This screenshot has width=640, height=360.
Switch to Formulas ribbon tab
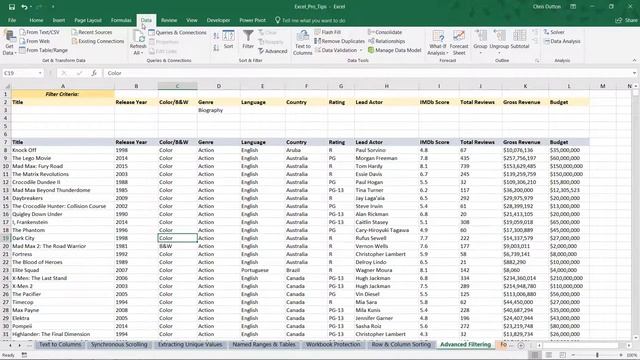click(121, 20)
